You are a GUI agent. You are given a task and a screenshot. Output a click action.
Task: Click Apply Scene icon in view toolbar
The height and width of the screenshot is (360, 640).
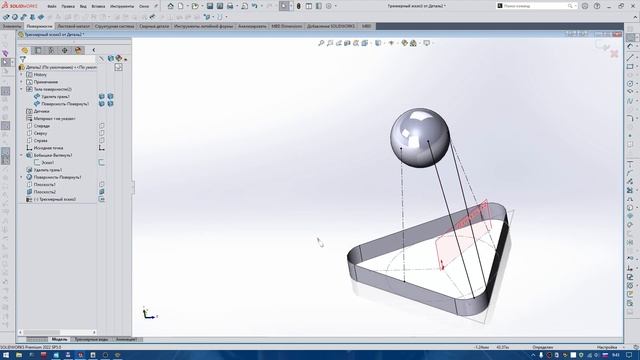pyautogui.click(x=413, y=43)
